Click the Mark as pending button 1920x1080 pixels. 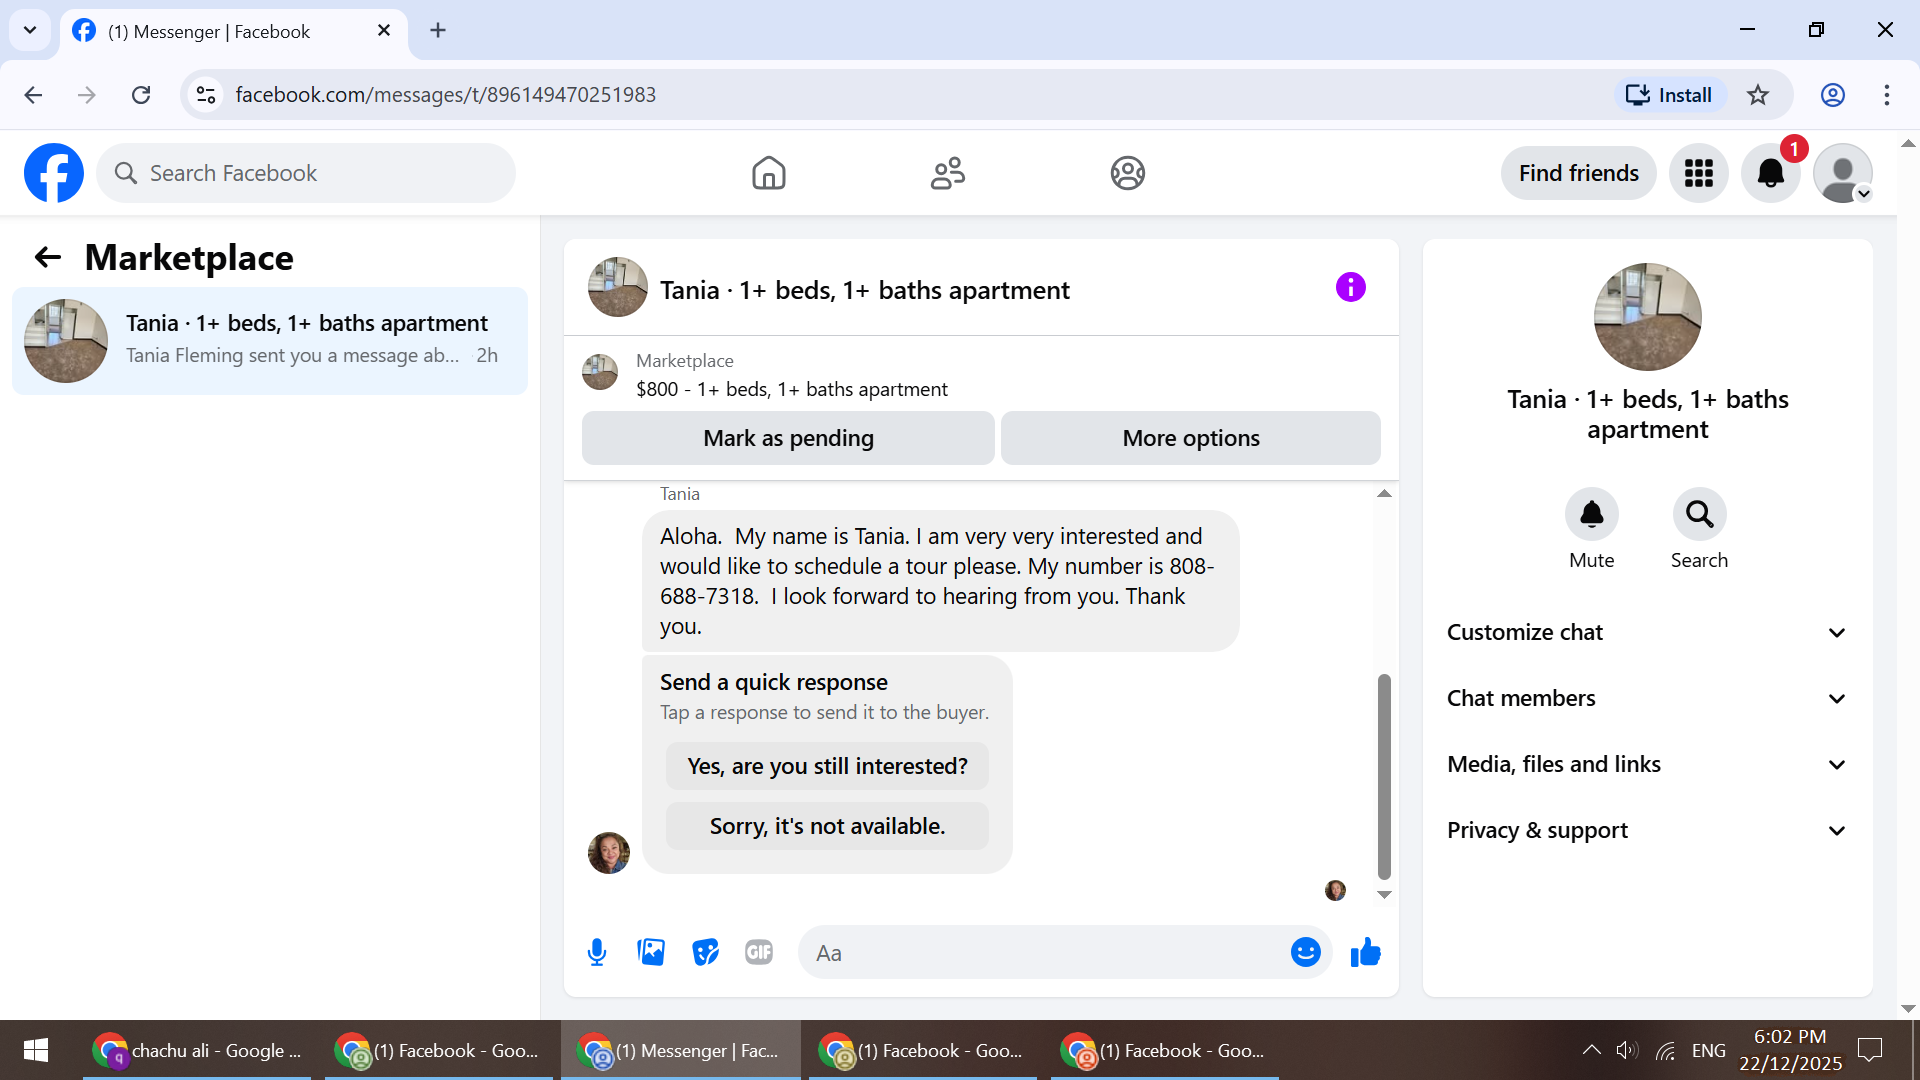click(788, 438)
